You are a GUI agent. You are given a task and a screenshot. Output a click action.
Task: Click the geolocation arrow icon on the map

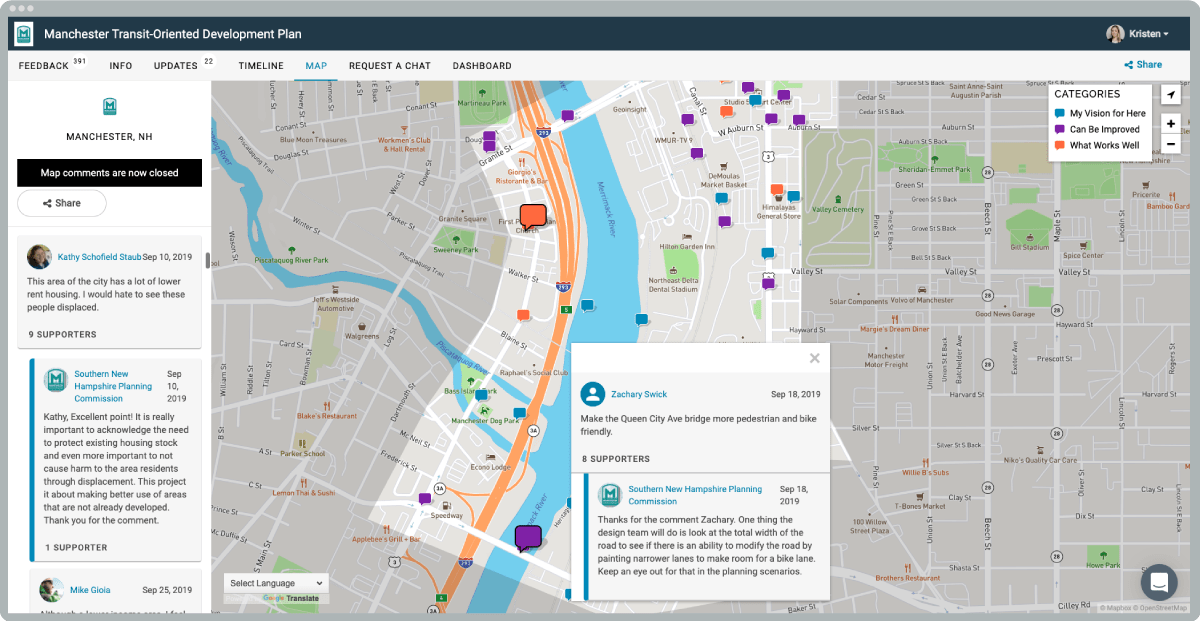coord(1170,93)
